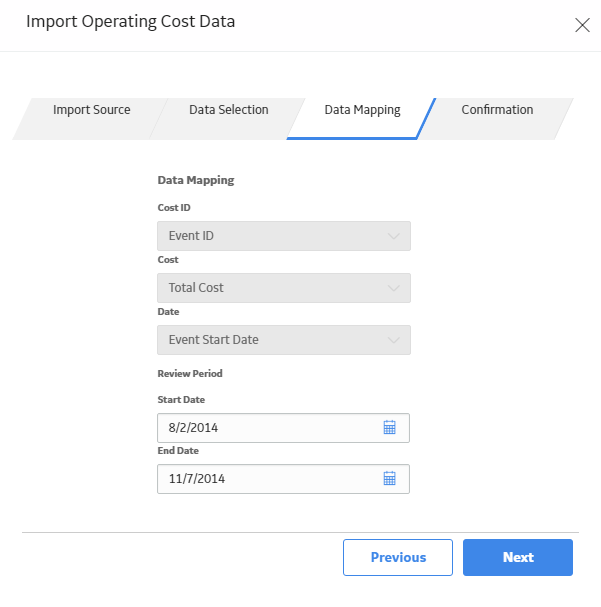
Task: Click the Review Period section label
Action: click(190, 374)
